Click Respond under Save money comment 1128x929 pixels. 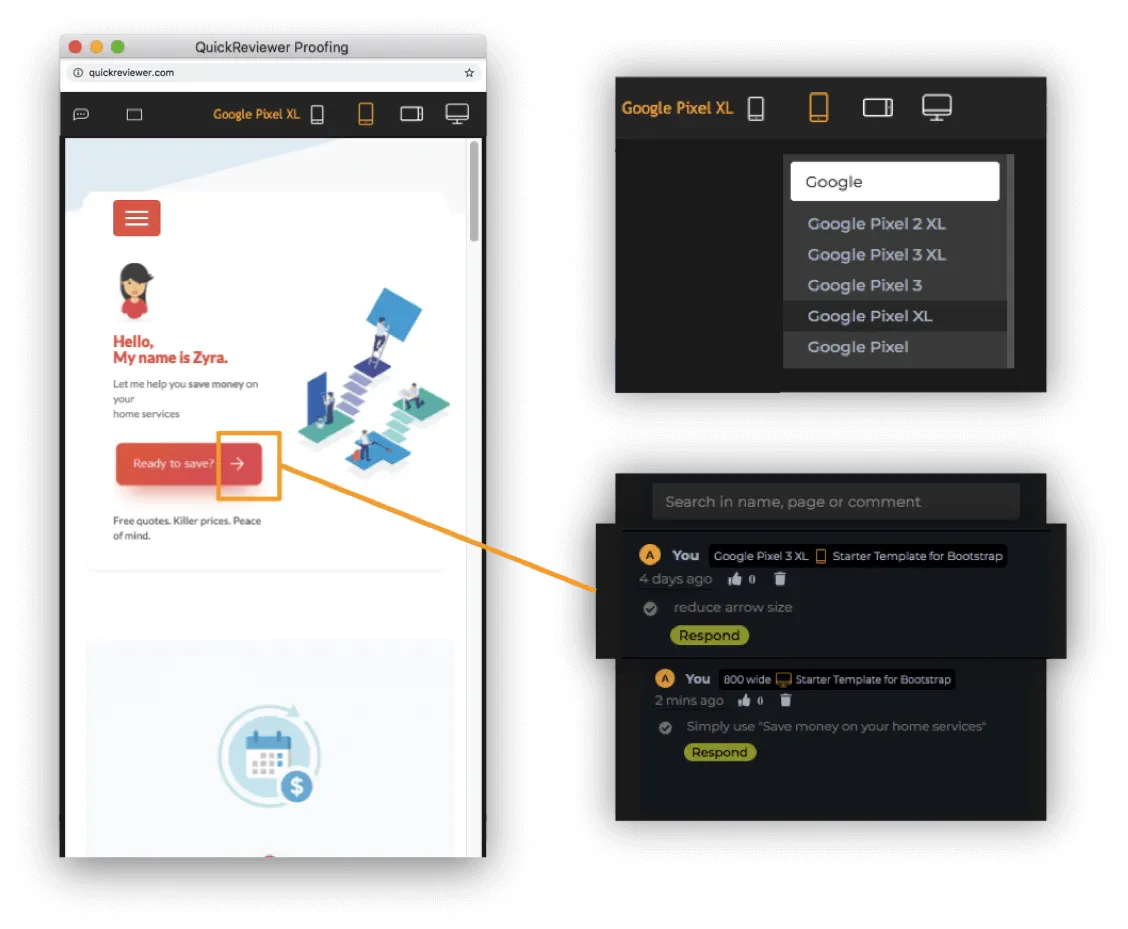click(x=719, y=752)
